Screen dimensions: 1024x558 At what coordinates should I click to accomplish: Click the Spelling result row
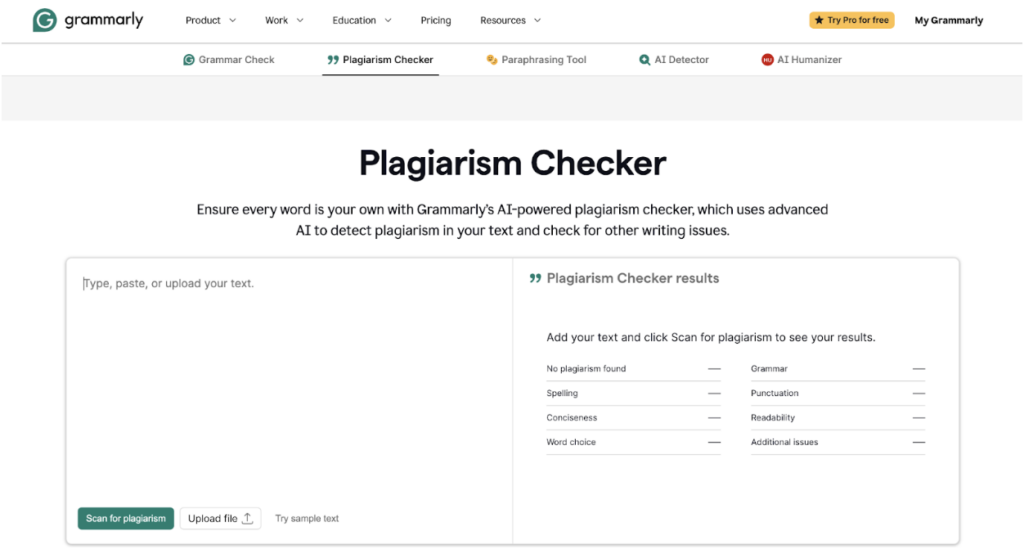click(x=633, y=393)
